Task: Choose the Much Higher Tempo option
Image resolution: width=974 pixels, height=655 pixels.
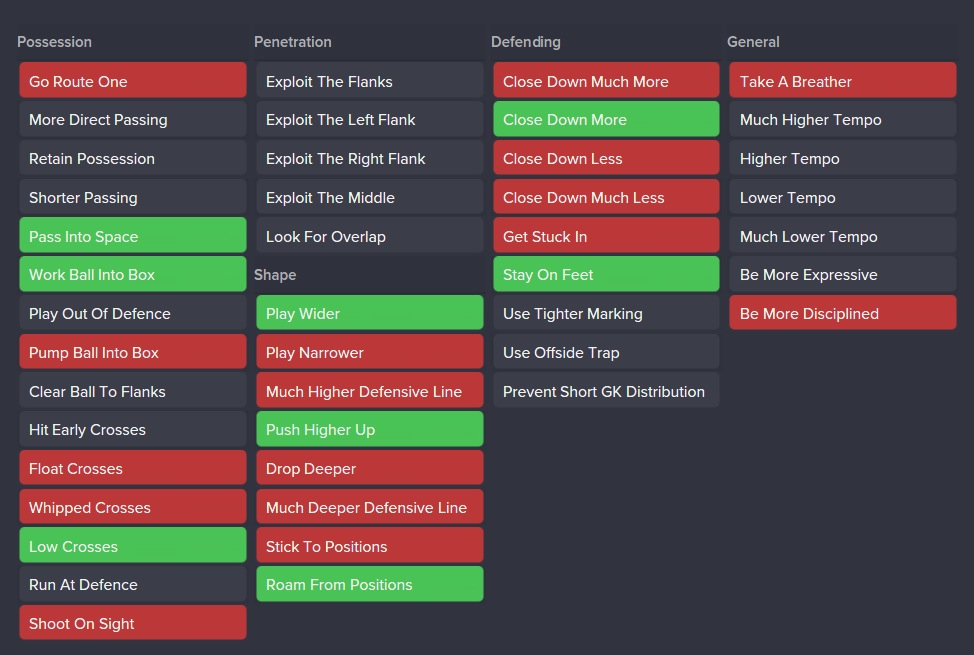Action: (x=842, y=120)
